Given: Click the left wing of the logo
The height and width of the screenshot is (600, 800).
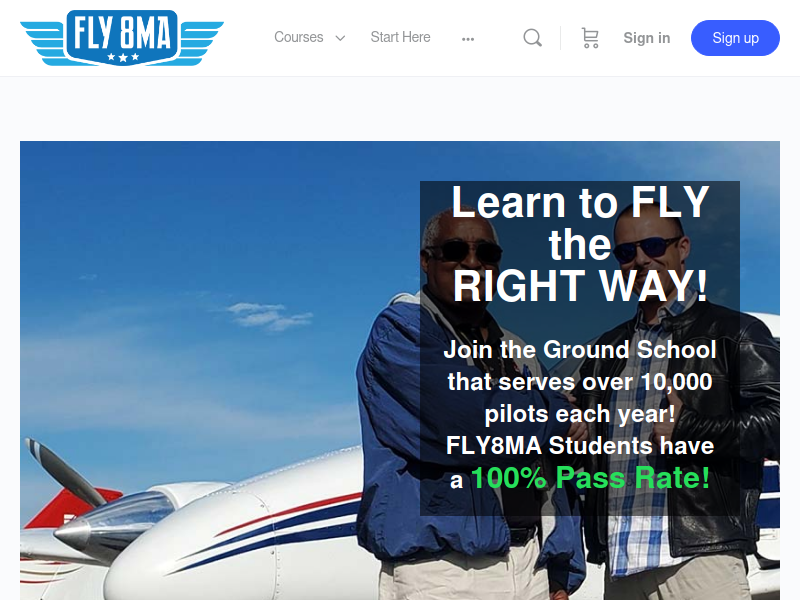Looking at the screenshot, I should [43, 42].
